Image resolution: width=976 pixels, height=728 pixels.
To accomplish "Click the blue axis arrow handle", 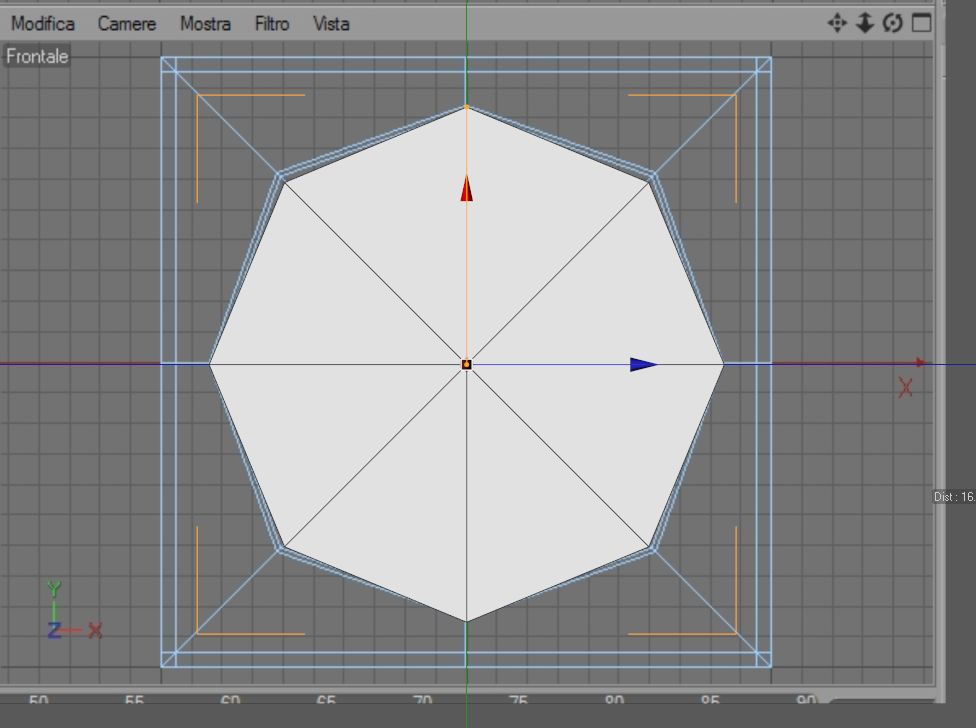I will [644, 365].
